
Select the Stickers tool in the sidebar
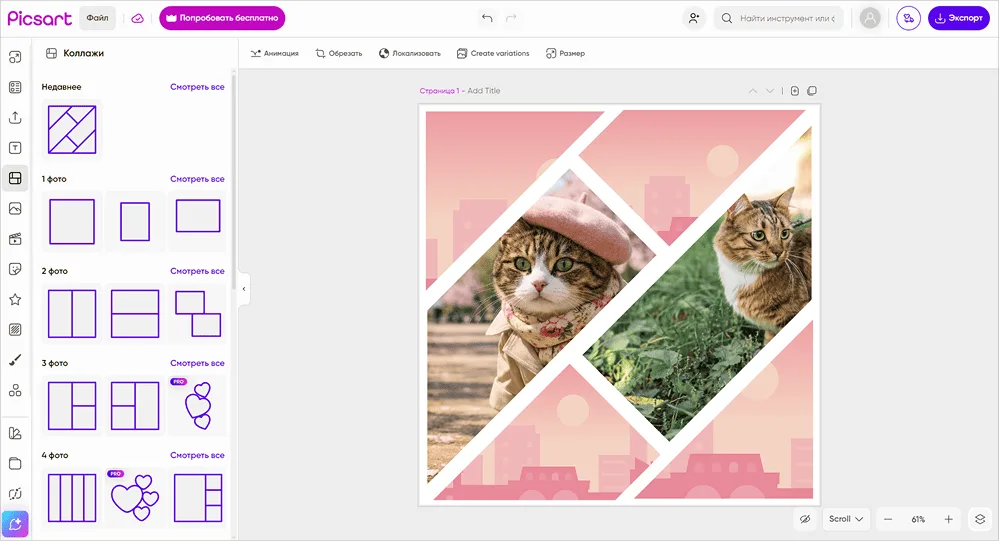coord(15,269)
